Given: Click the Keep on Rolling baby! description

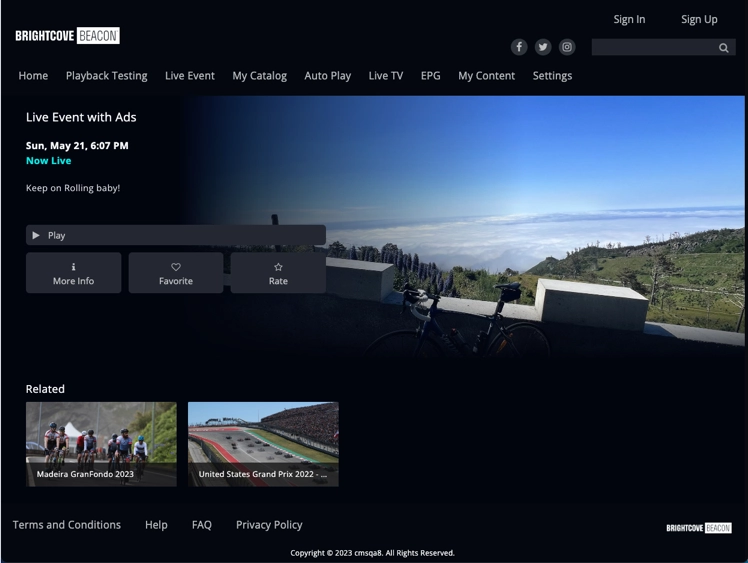Looking at the screenshot, I should coord(73,188).
